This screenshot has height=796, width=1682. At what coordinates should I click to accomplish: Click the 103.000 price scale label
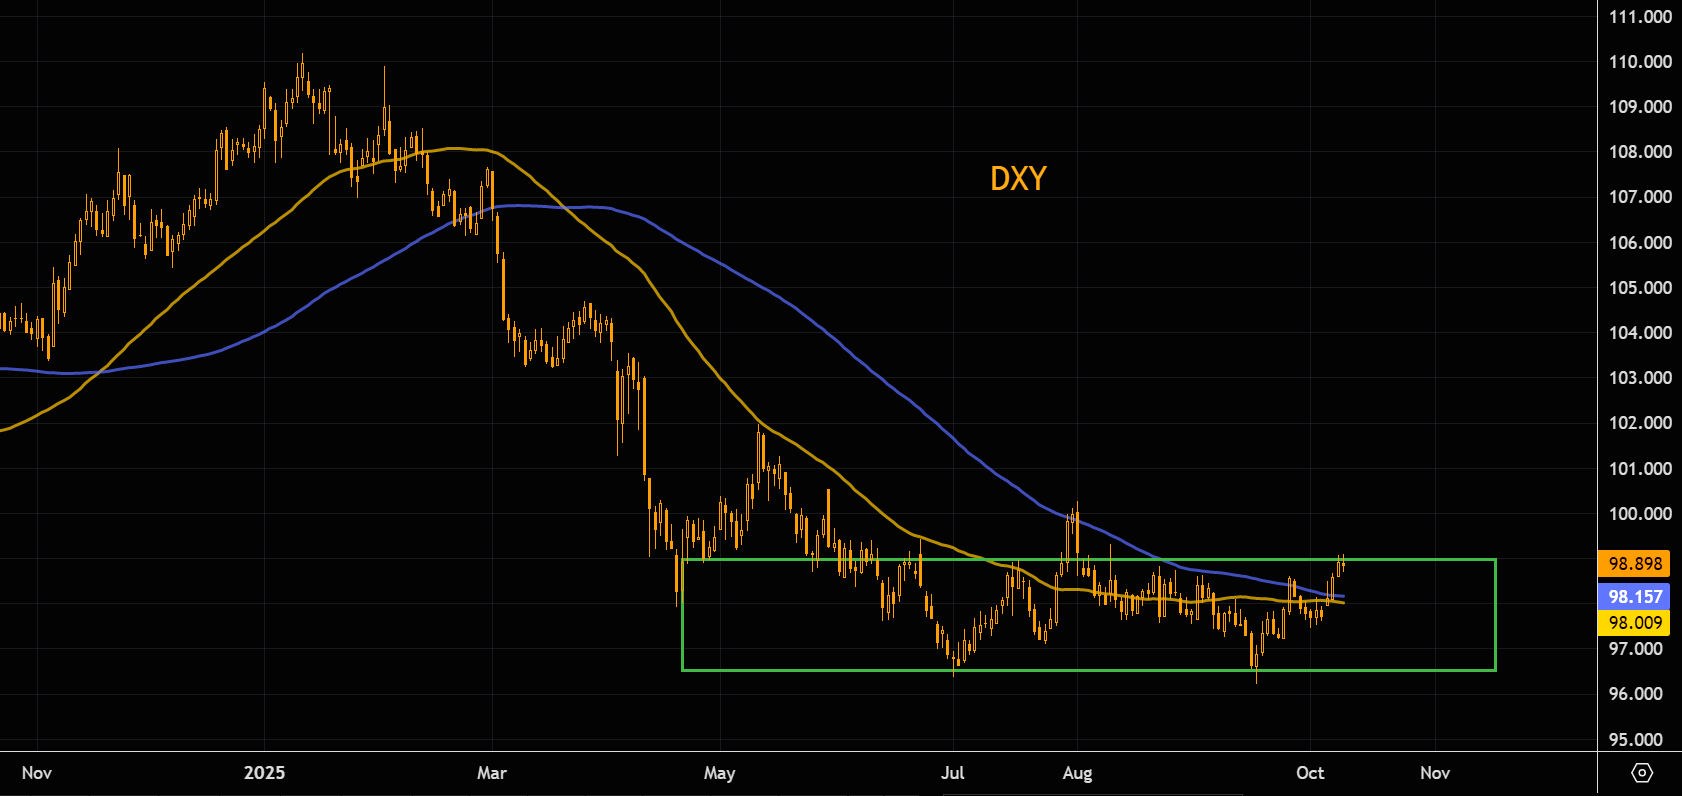tap(1640, 378)
